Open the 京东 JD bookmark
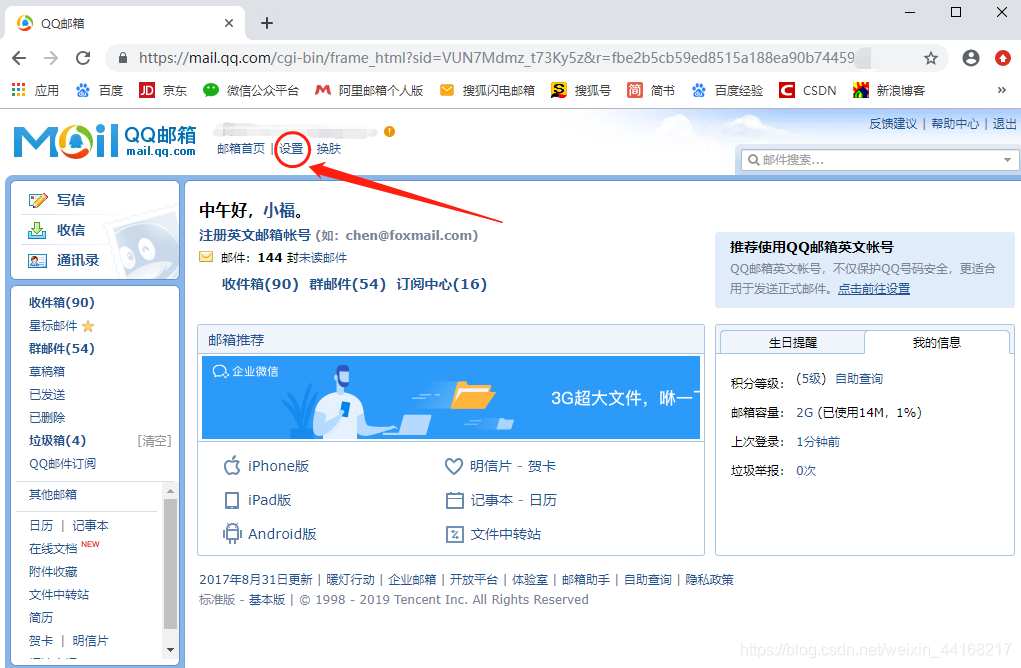The height and width of the screenshot is (668, 1021). click(x=163, y=90)
